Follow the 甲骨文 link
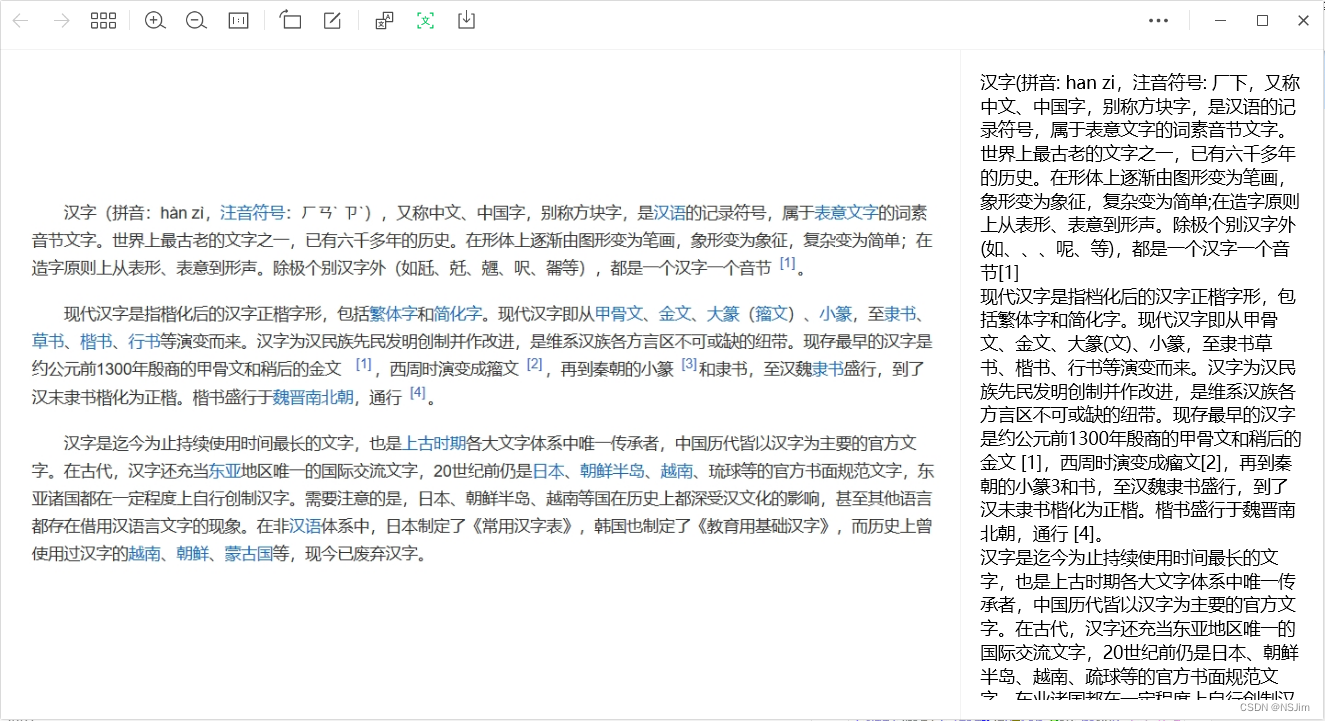The height and width of the screenshot is (721, 1325). [x=619, y=313]
